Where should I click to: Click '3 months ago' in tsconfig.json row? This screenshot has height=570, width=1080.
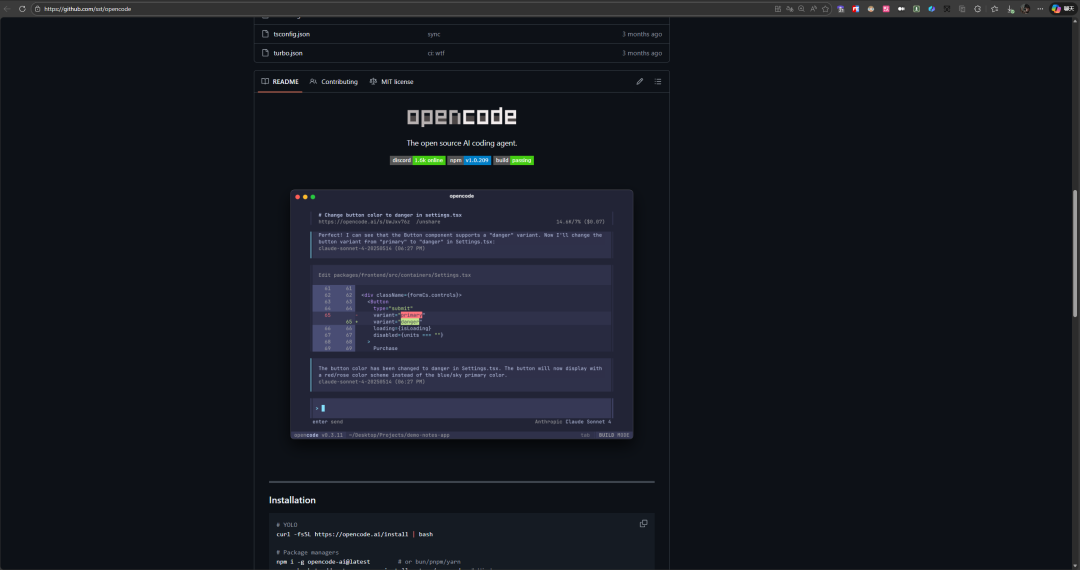point(642,34)
